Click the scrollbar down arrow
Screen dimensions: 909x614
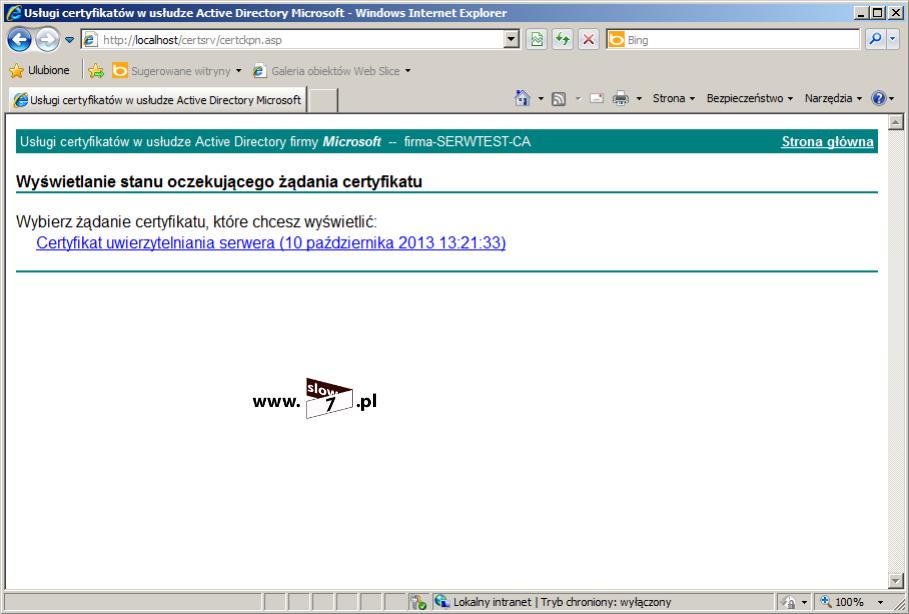tap(896, 580)
